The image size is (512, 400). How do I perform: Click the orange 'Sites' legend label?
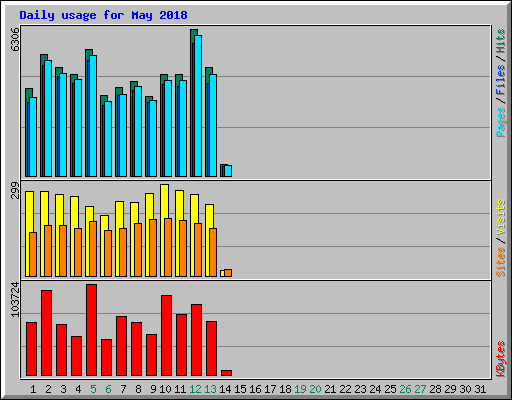pos(500,262)
